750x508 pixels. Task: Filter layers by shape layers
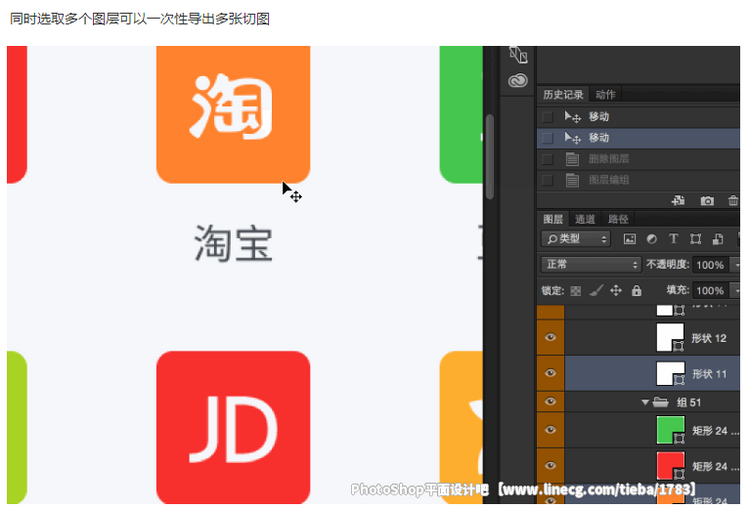(x=695, y=239)
